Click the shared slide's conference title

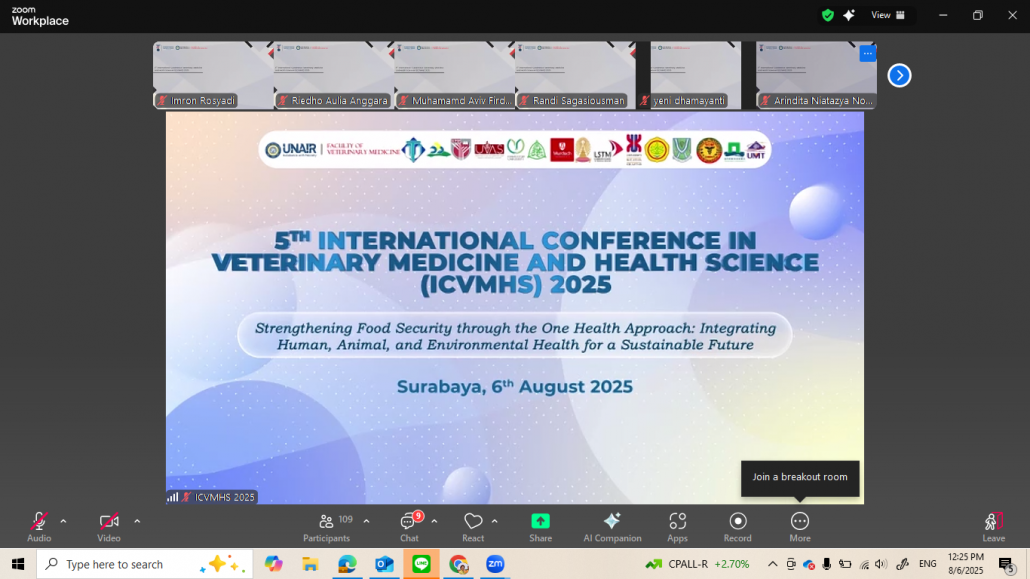point(515,262)
